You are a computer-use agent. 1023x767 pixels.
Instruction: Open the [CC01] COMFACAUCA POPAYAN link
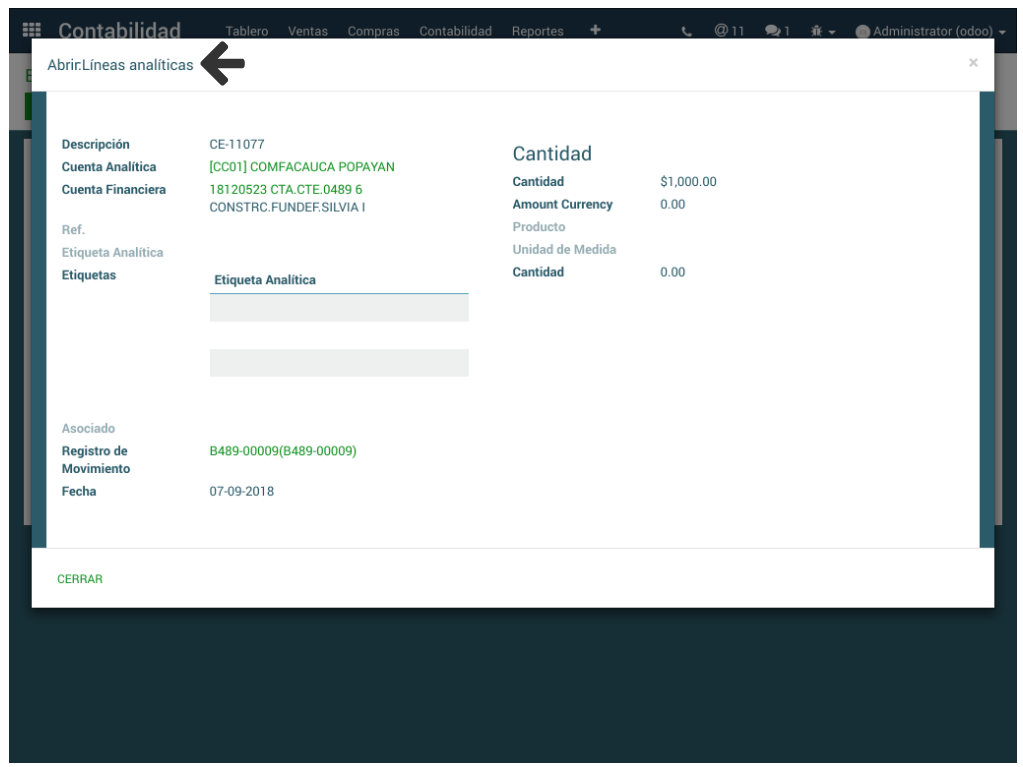coord(302,167)
